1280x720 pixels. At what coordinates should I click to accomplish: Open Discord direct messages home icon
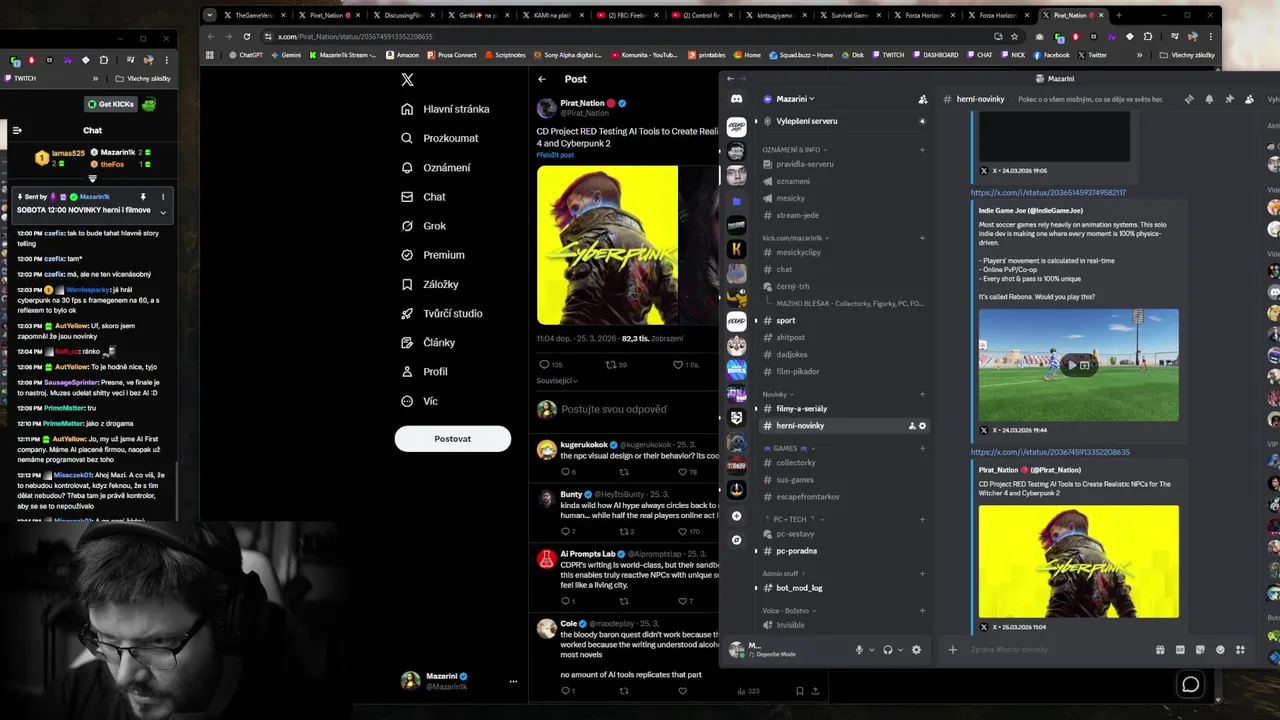click(x=736, y=99)
